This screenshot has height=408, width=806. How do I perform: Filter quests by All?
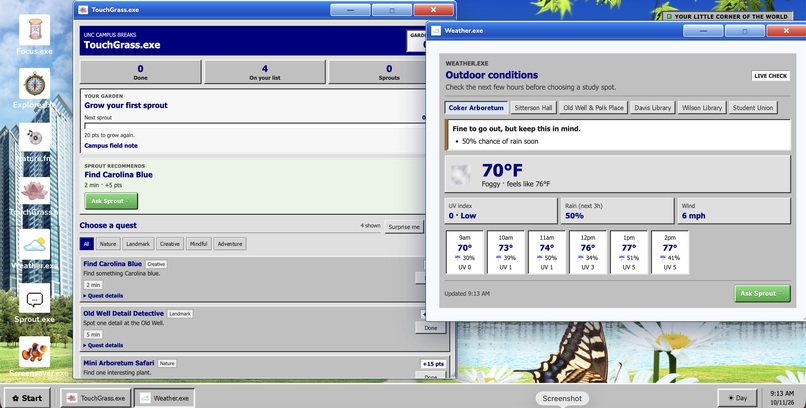86,244
